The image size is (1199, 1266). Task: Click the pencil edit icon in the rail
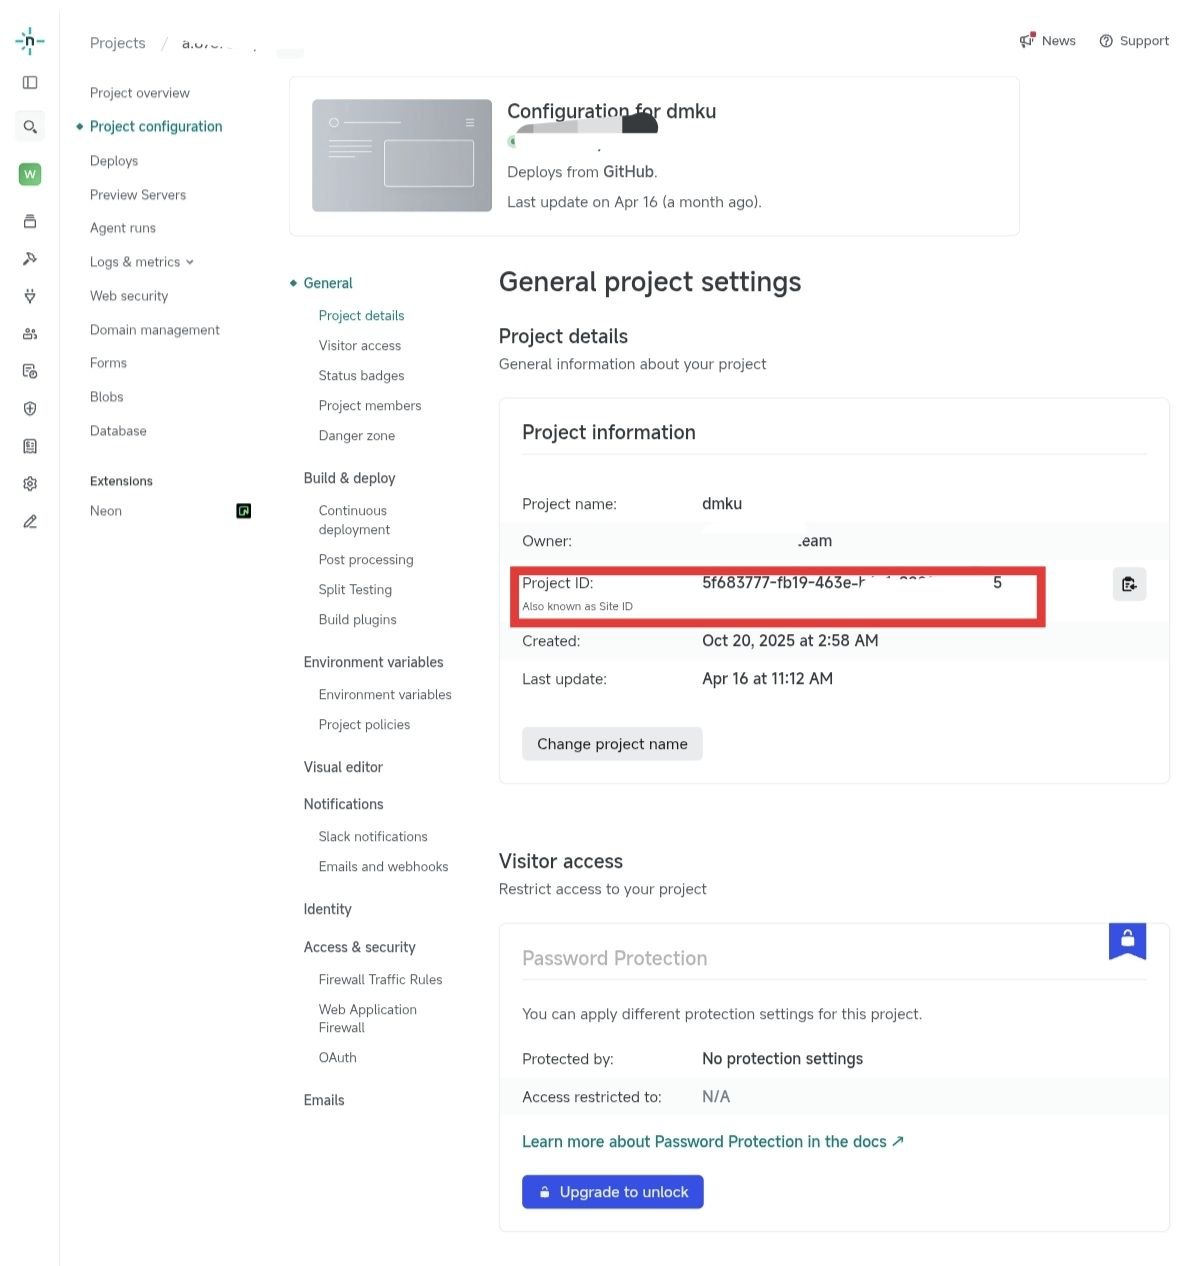point(30,521)
